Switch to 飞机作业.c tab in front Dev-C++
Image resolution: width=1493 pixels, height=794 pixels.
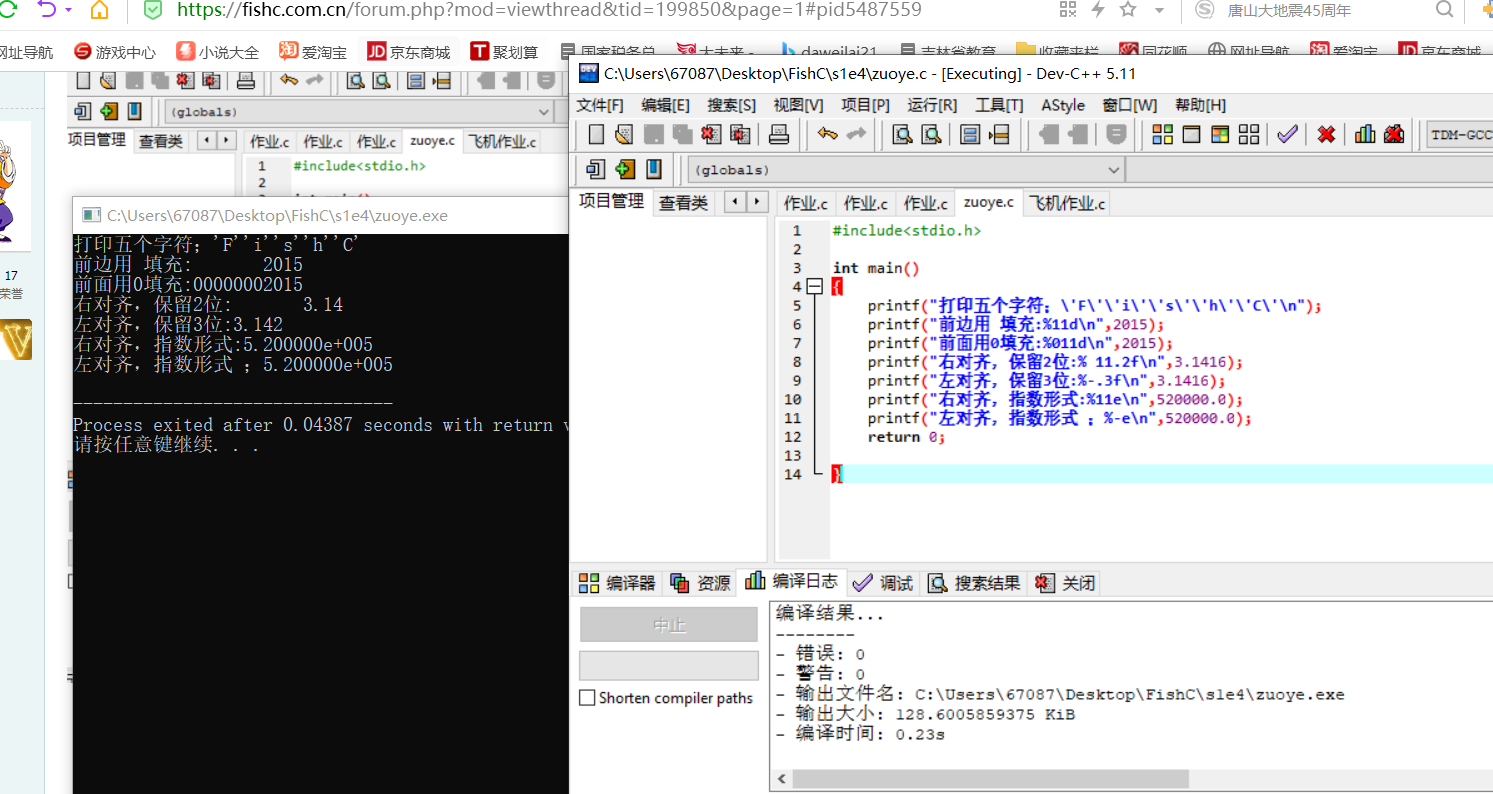(1068, 203)
